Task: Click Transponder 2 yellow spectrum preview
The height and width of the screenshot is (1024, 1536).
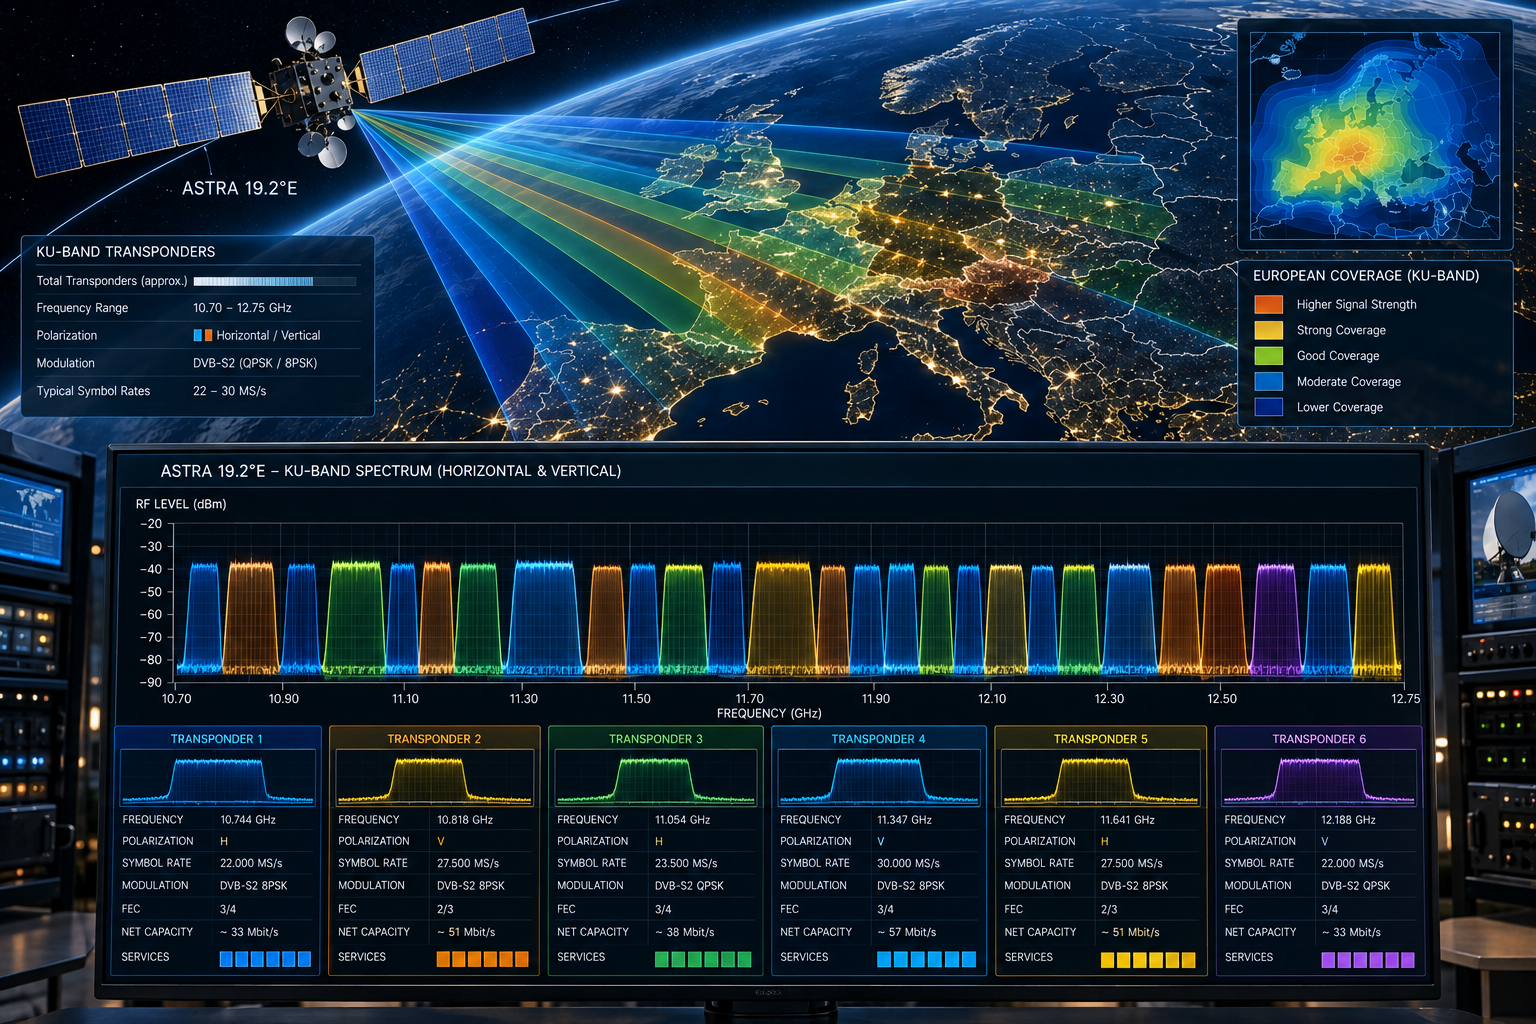Action: (434, 778)
